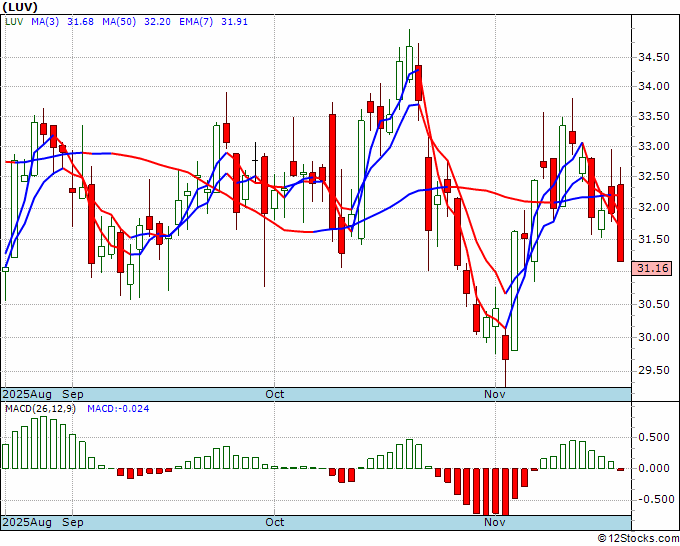Click 2025Aug on the price chart date axis

coord(27,394)
